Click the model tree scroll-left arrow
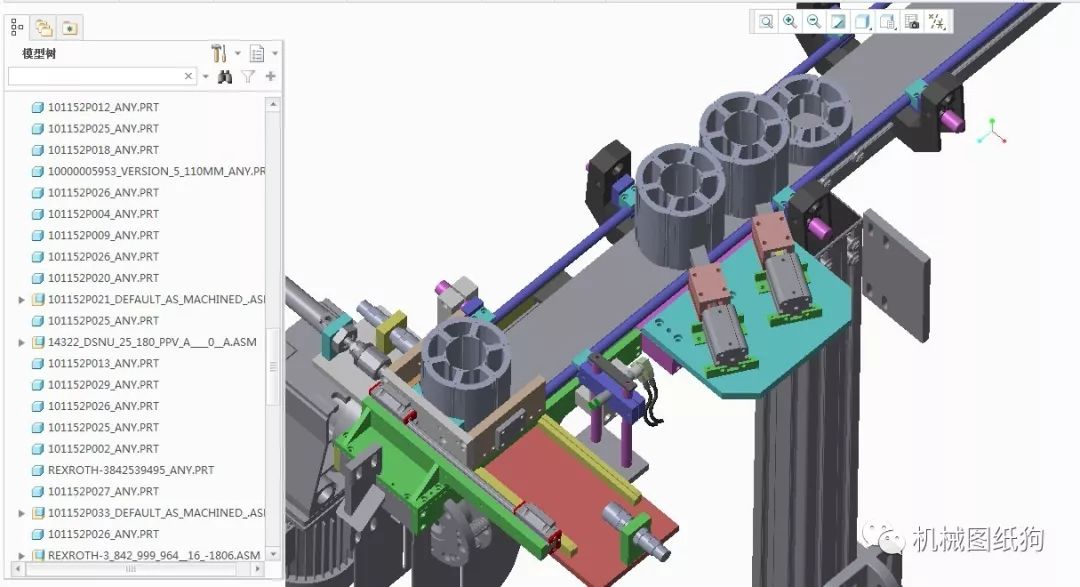 tap(16, 569)
